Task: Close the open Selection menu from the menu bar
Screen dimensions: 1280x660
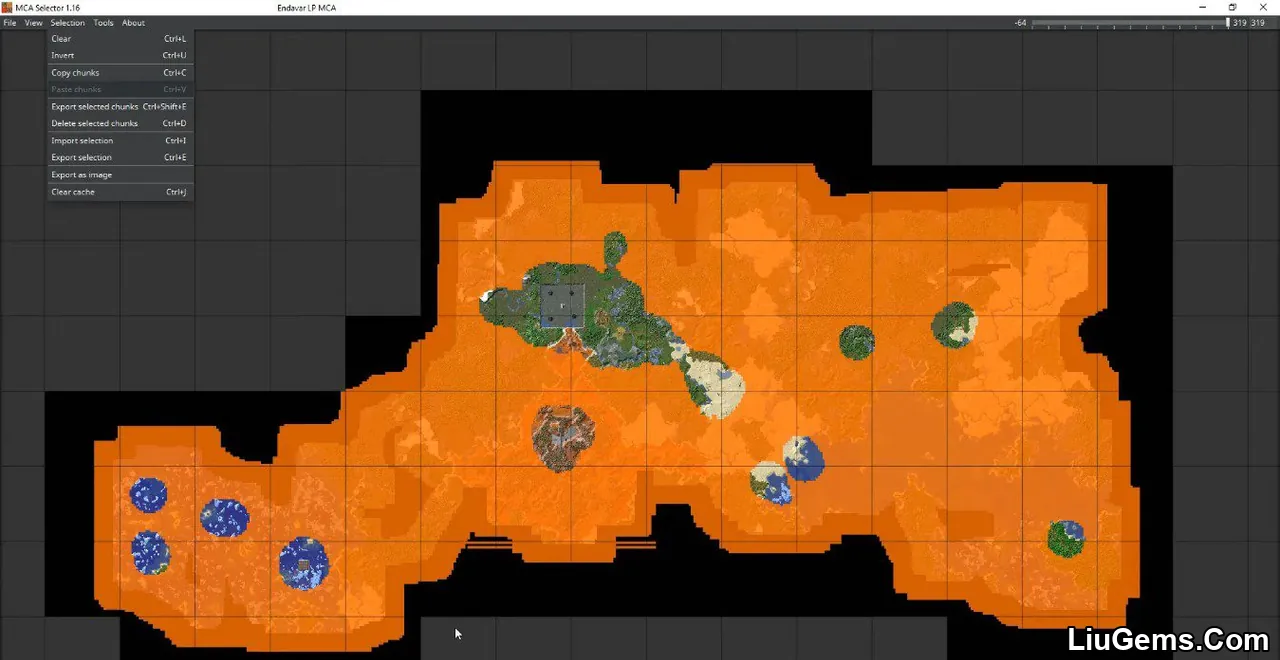Action: [68, 23]
